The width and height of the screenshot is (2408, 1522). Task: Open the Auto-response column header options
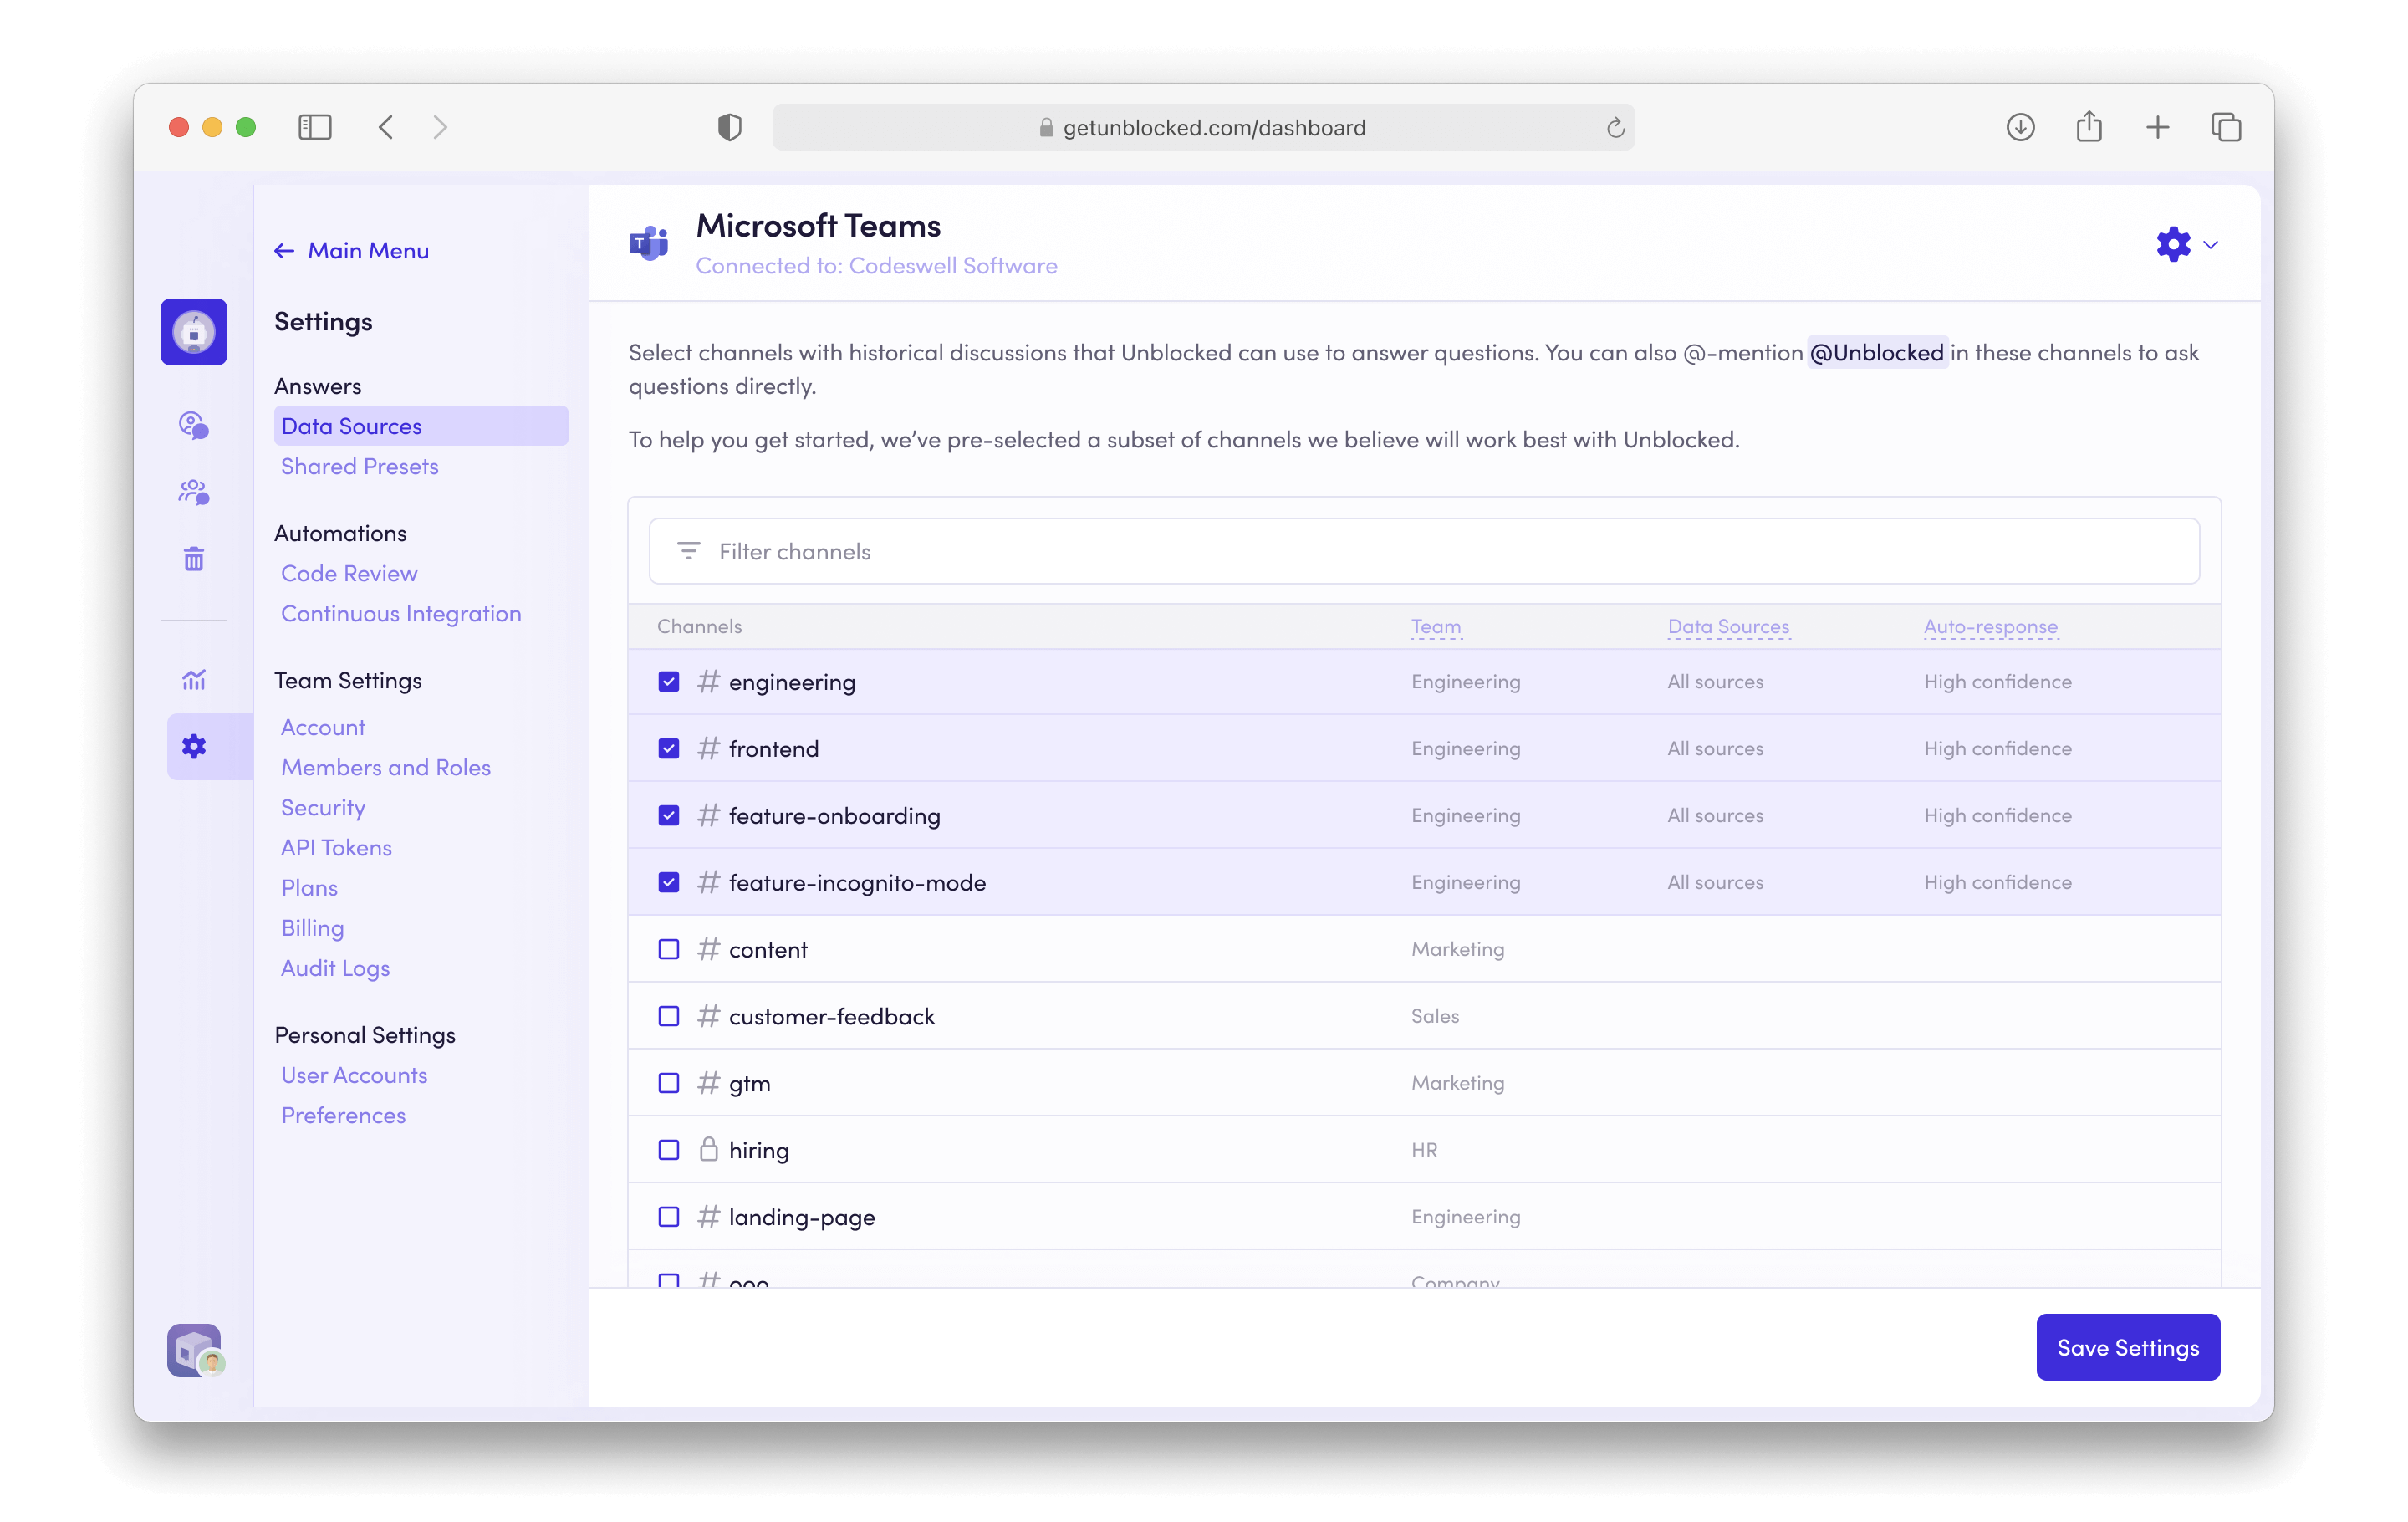pyautogui.click(x=1990, y=627)
